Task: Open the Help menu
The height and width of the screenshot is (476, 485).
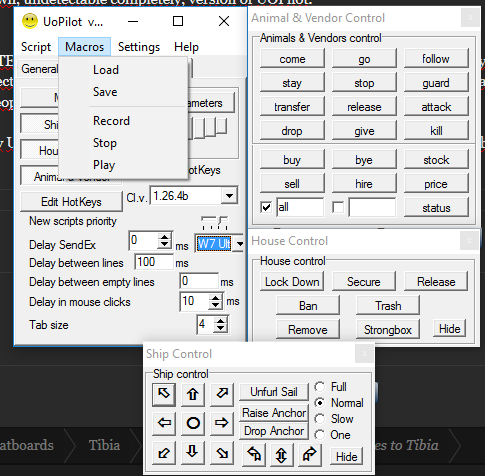Action: [x=186, y=47]
